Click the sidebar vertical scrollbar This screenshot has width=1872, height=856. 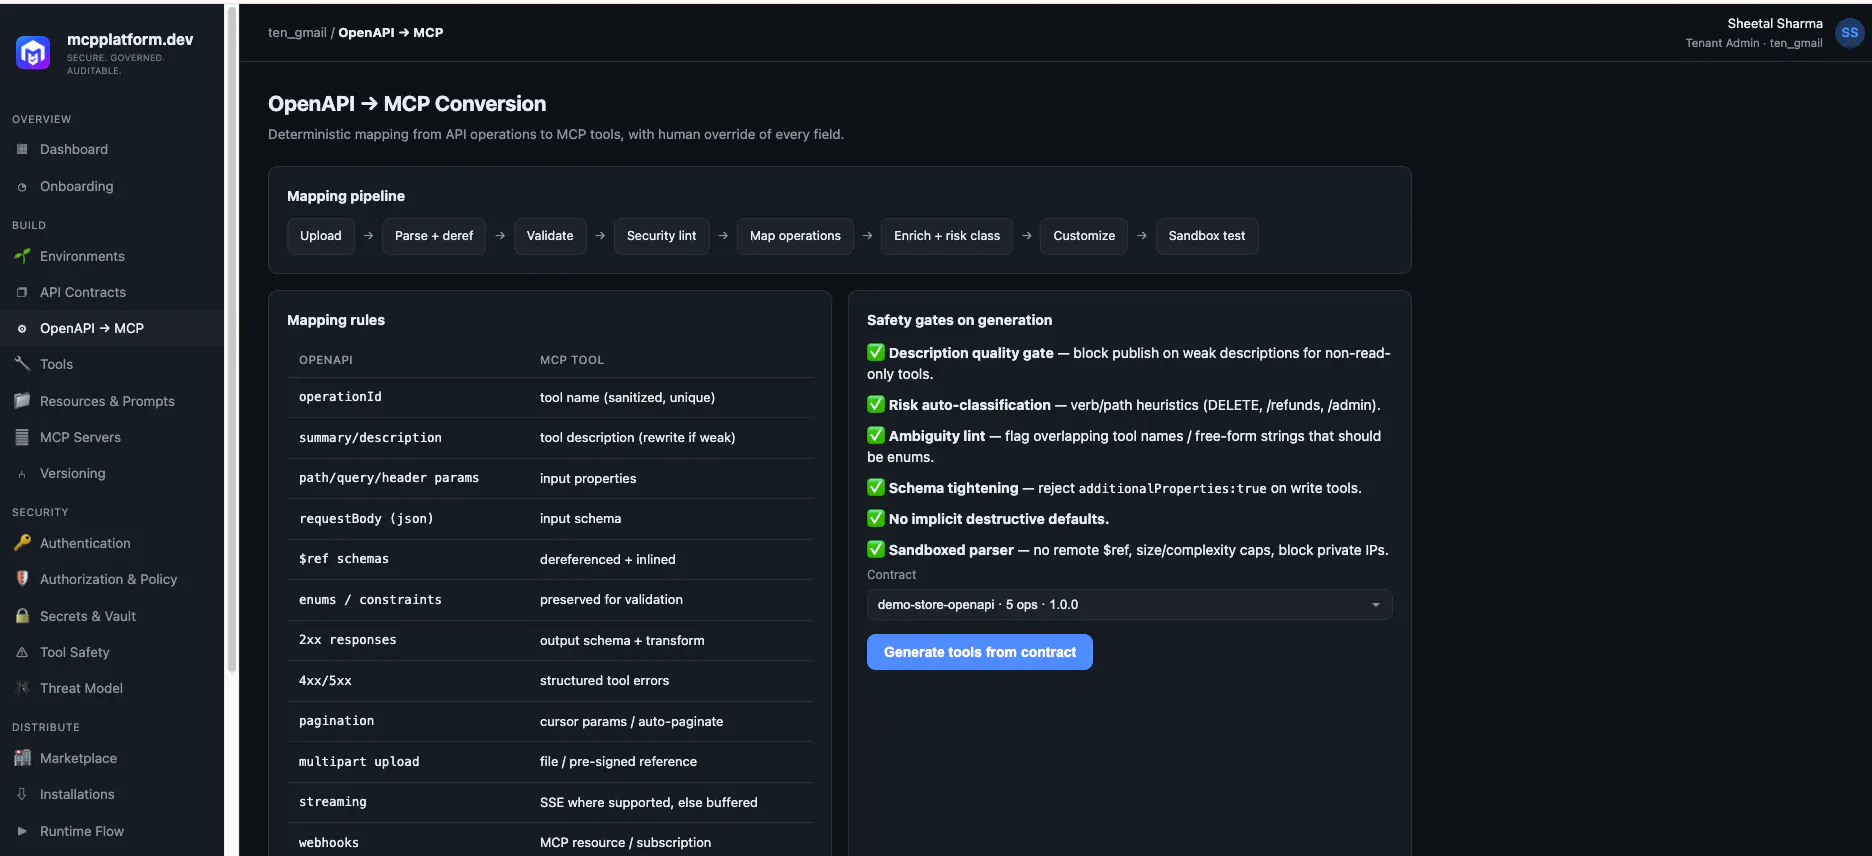[x=232, y=340]
